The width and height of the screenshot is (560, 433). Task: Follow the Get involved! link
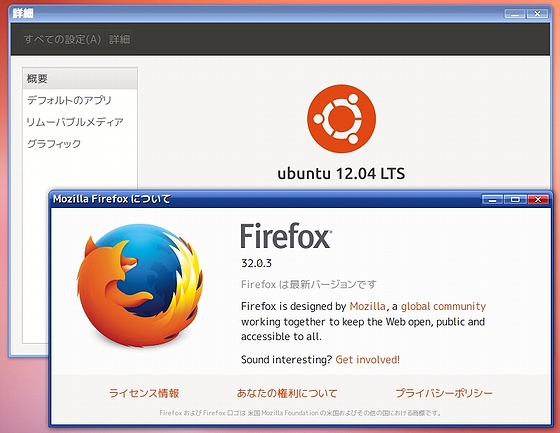pyautogui.click(x=368, y=359)
